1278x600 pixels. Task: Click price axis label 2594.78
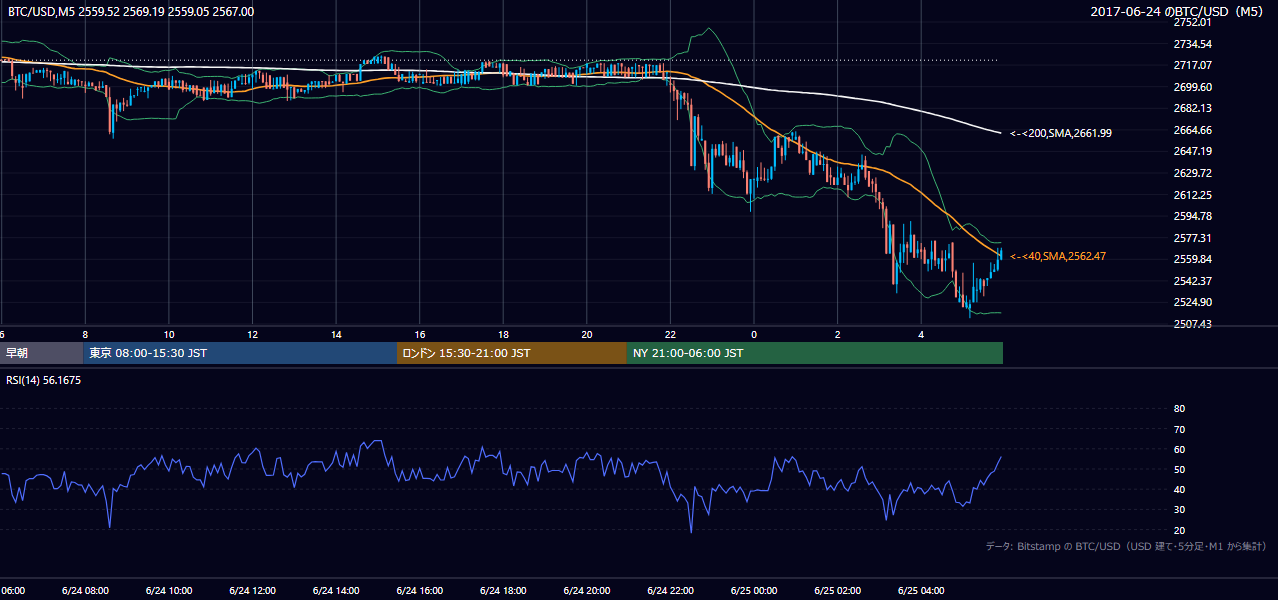coord(1192,216)
